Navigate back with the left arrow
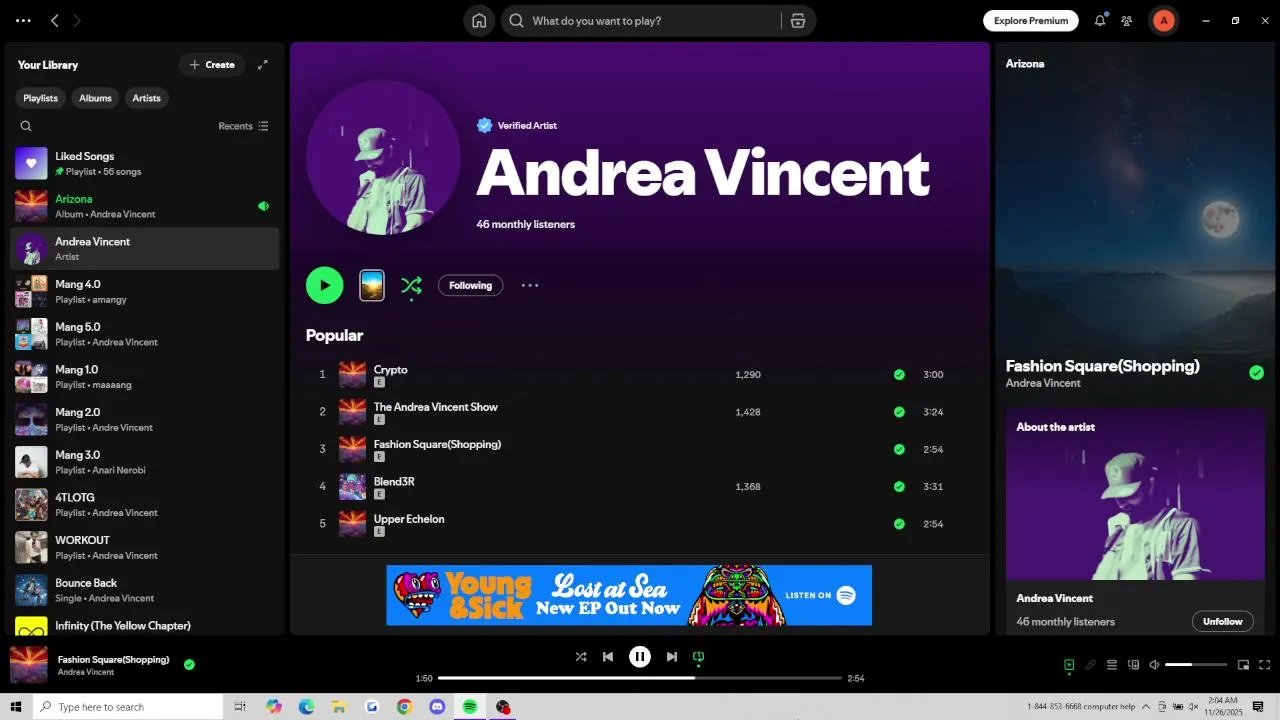 tap(55, 20)
